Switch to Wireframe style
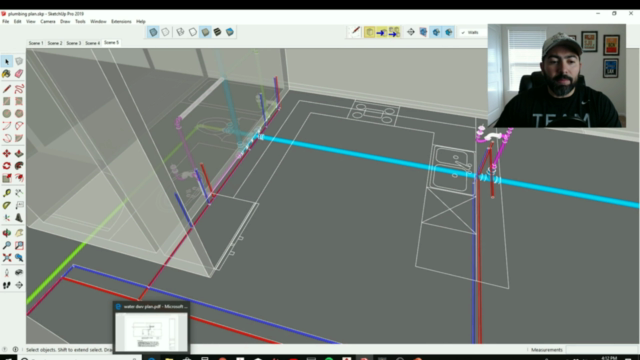The image size is (640, 360). (x=180, y=32)
